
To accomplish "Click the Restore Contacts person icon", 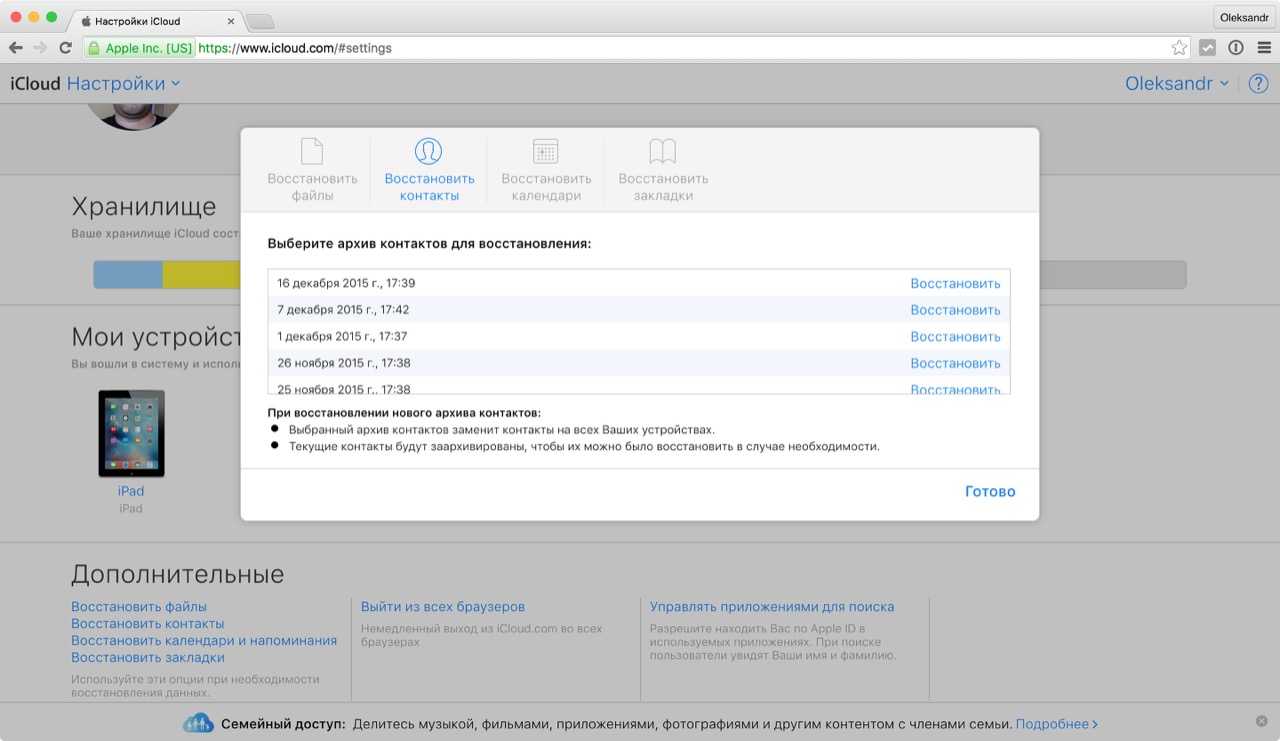I will [x=428, y=152].
